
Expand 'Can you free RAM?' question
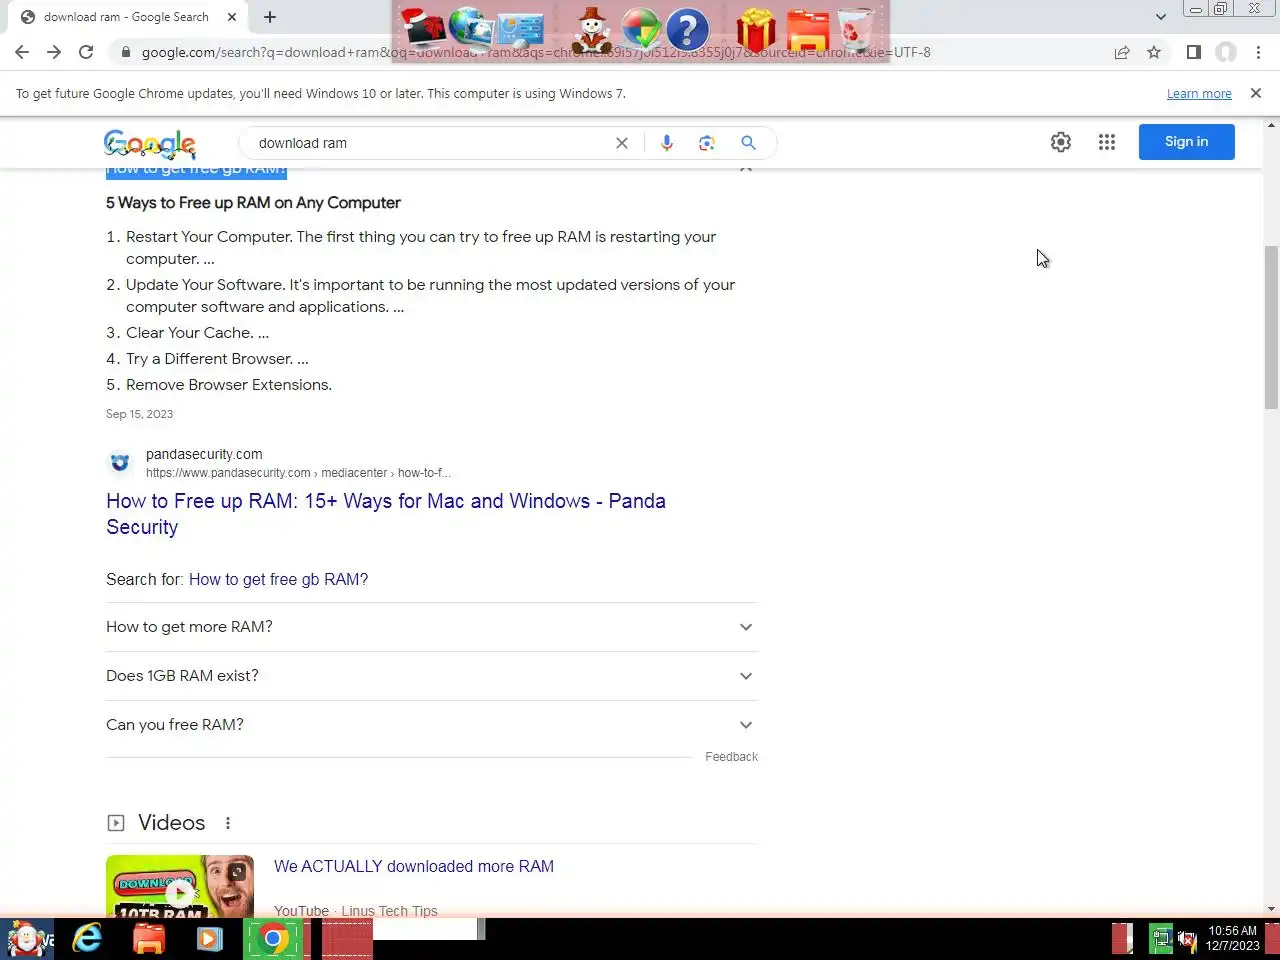432,725
